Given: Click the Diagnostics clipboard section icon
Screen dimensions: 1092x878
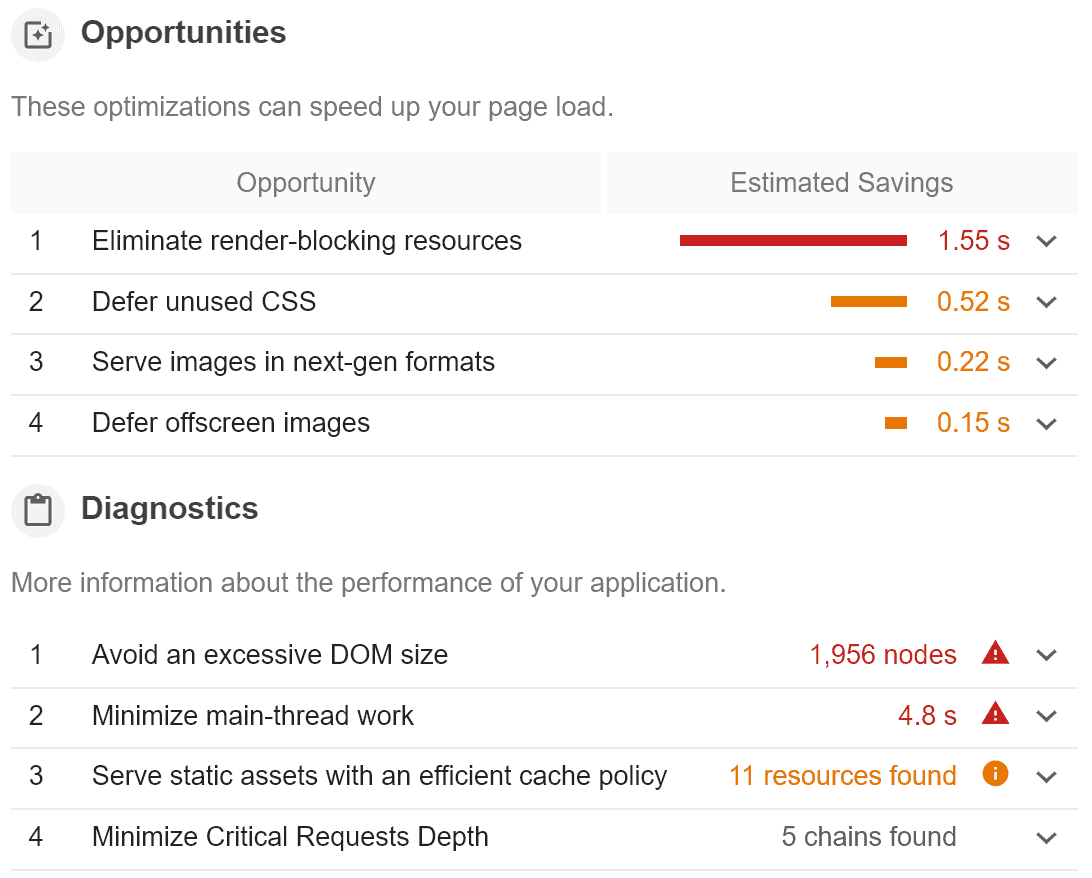Looking at the screenshot, I should click(37, 511).
